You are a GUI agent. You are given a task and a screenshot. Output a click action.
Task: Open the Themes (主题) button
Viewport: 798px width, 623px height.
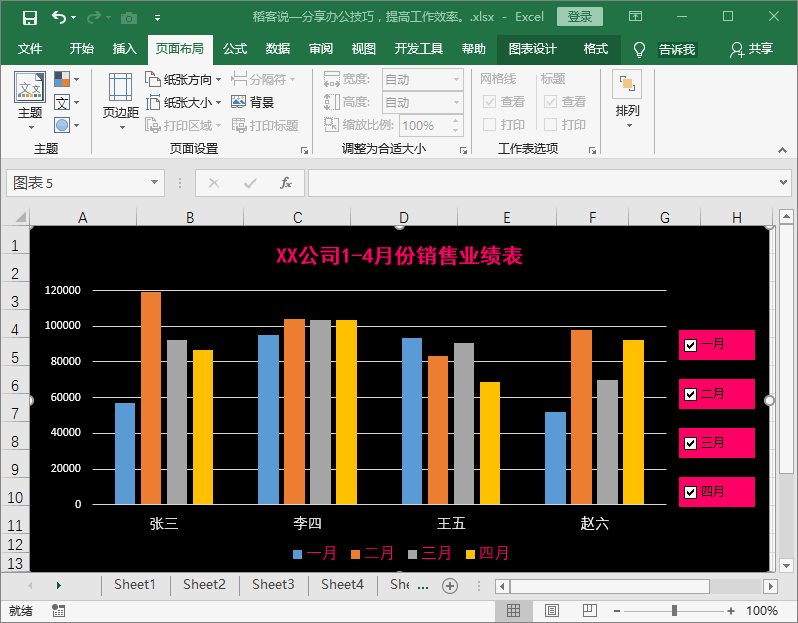pos(30,101)
